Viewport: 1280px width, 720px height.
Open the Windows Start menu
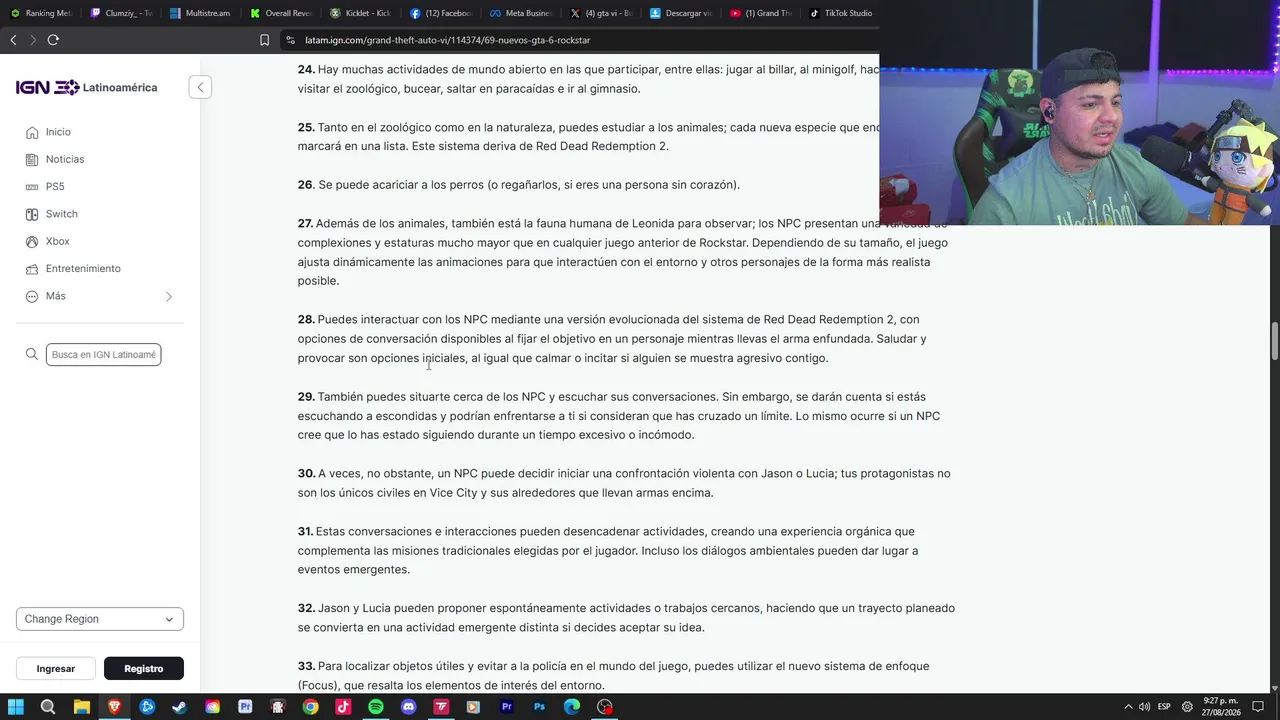tap(16, 707)
